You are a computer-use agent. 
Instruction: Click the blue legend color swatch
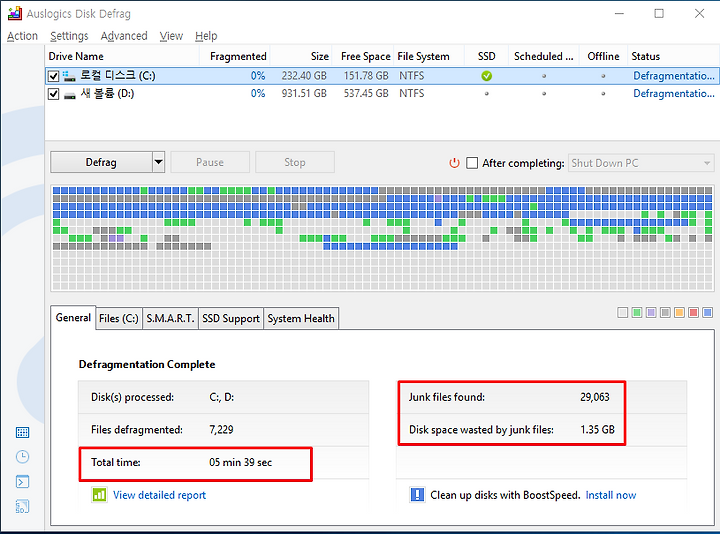708,313
